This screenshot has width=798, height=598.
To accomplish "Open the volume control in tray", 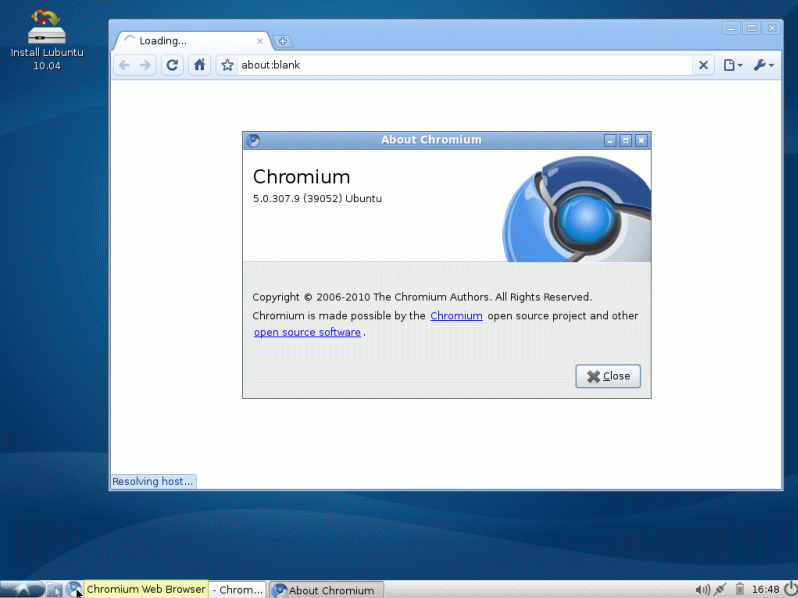I will point(702,589).
